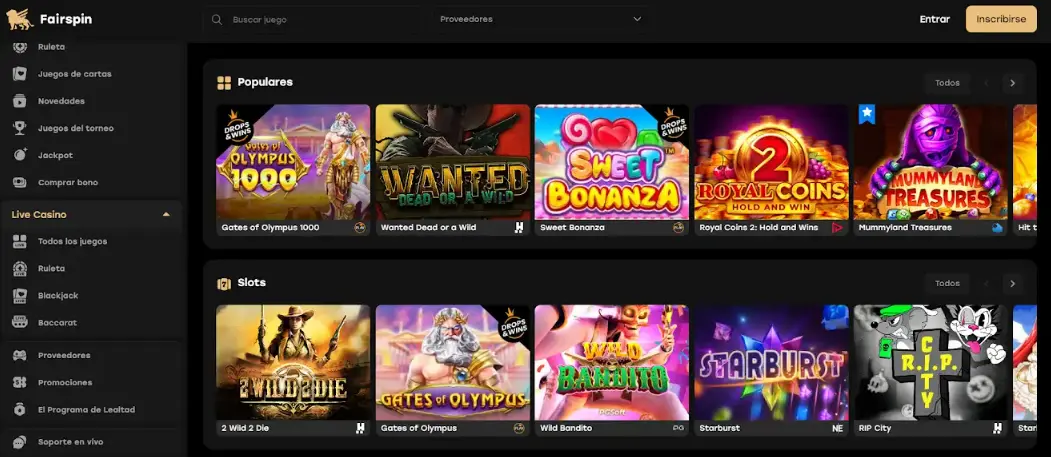The height and width of the screenshot is (457, 1051).
Task: Click the Soporte en vivo chat icon
Action: [20, 442]
